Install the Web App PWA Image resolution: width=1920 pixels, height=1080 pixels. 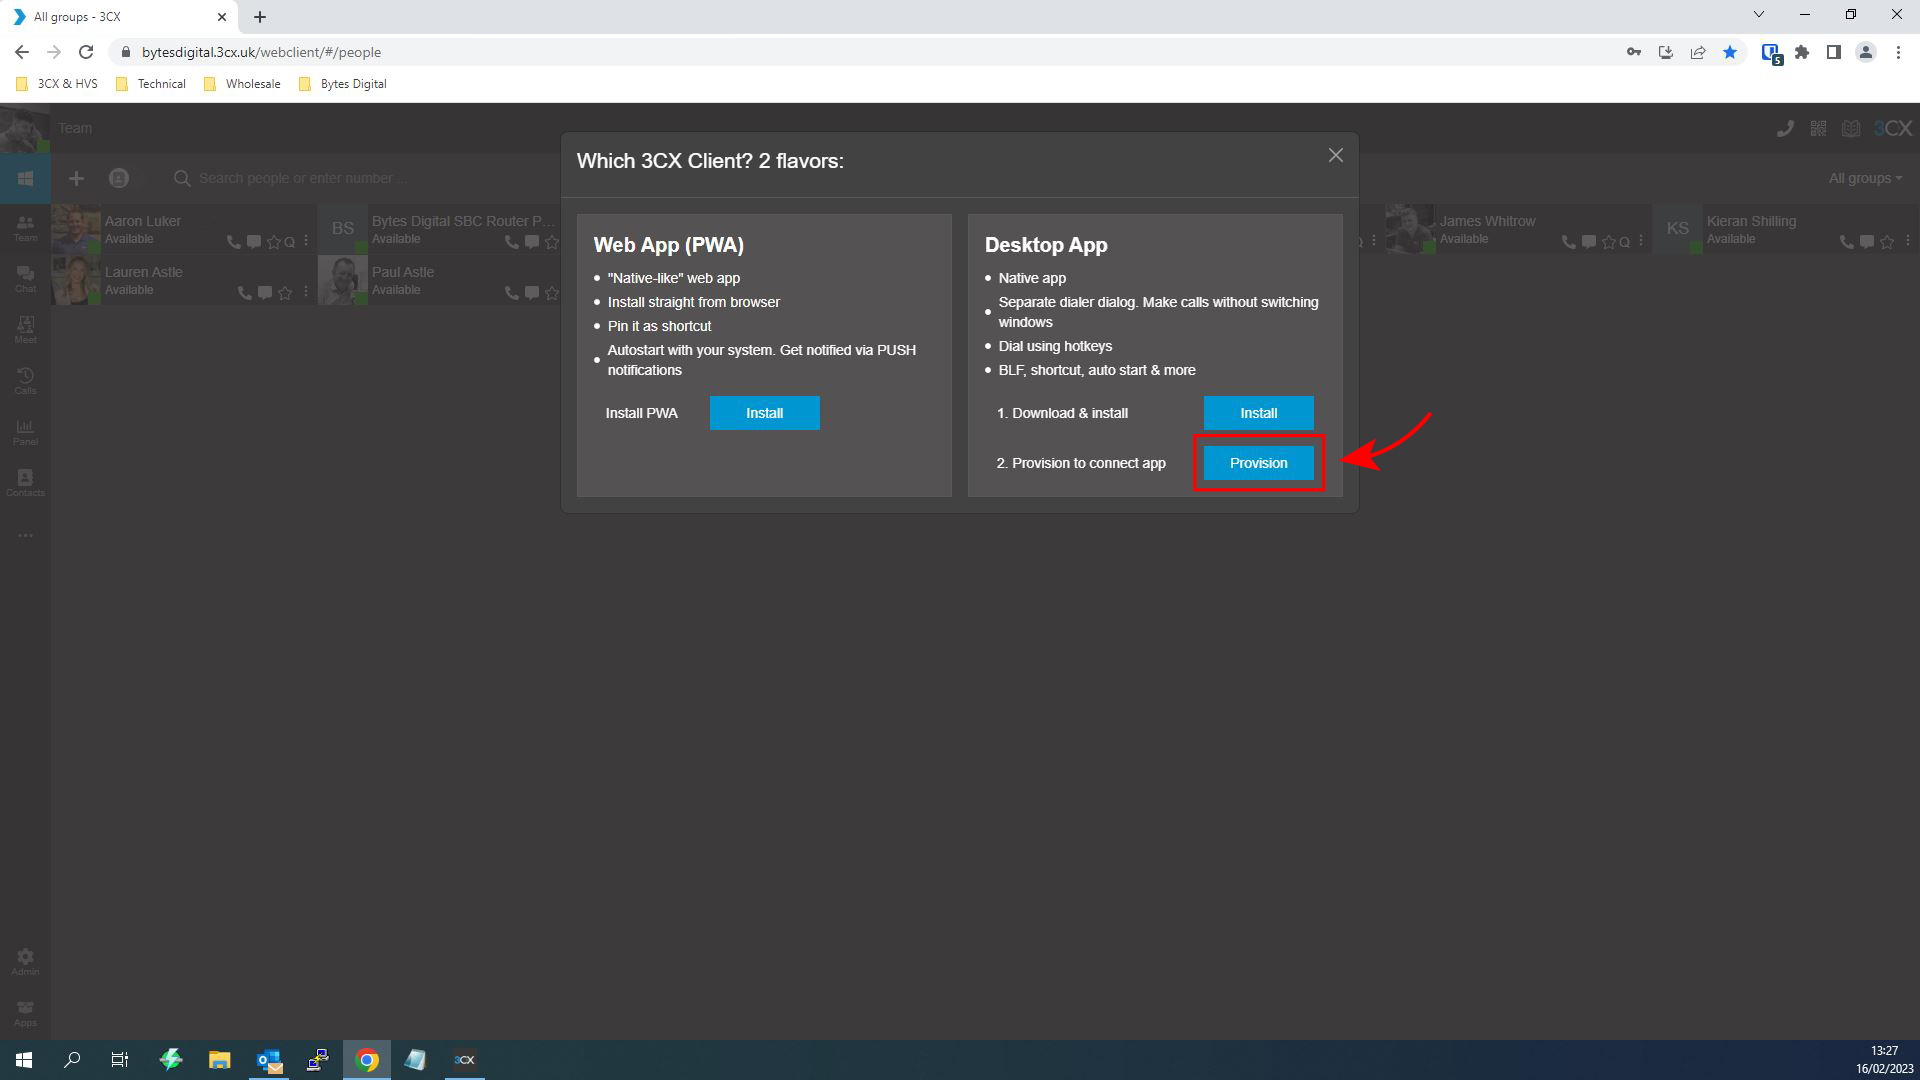(x=764, y=413)
